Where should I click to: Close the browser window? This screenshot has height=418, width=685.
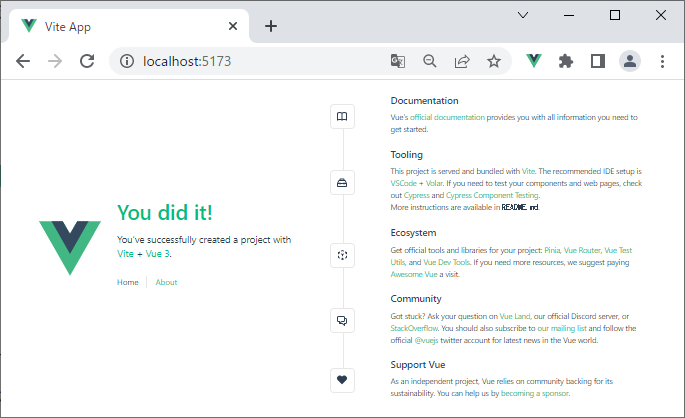coord(661,15)
